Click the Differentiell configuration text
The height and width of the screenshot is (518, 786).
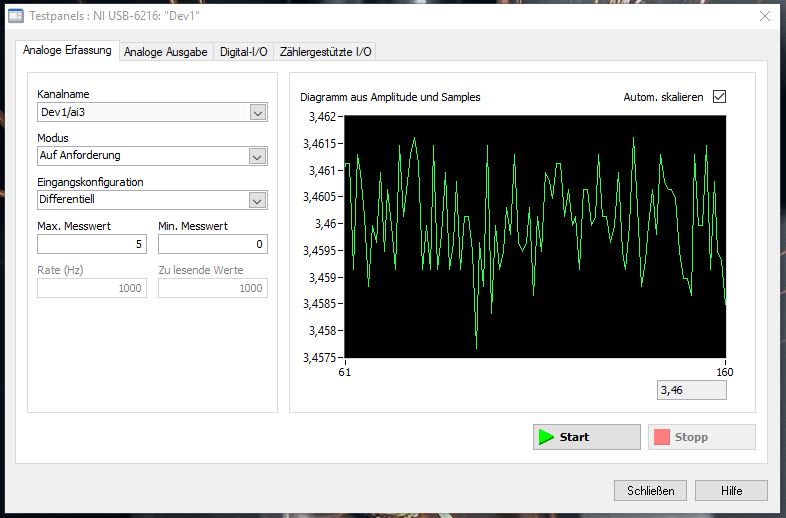point(67,199)
